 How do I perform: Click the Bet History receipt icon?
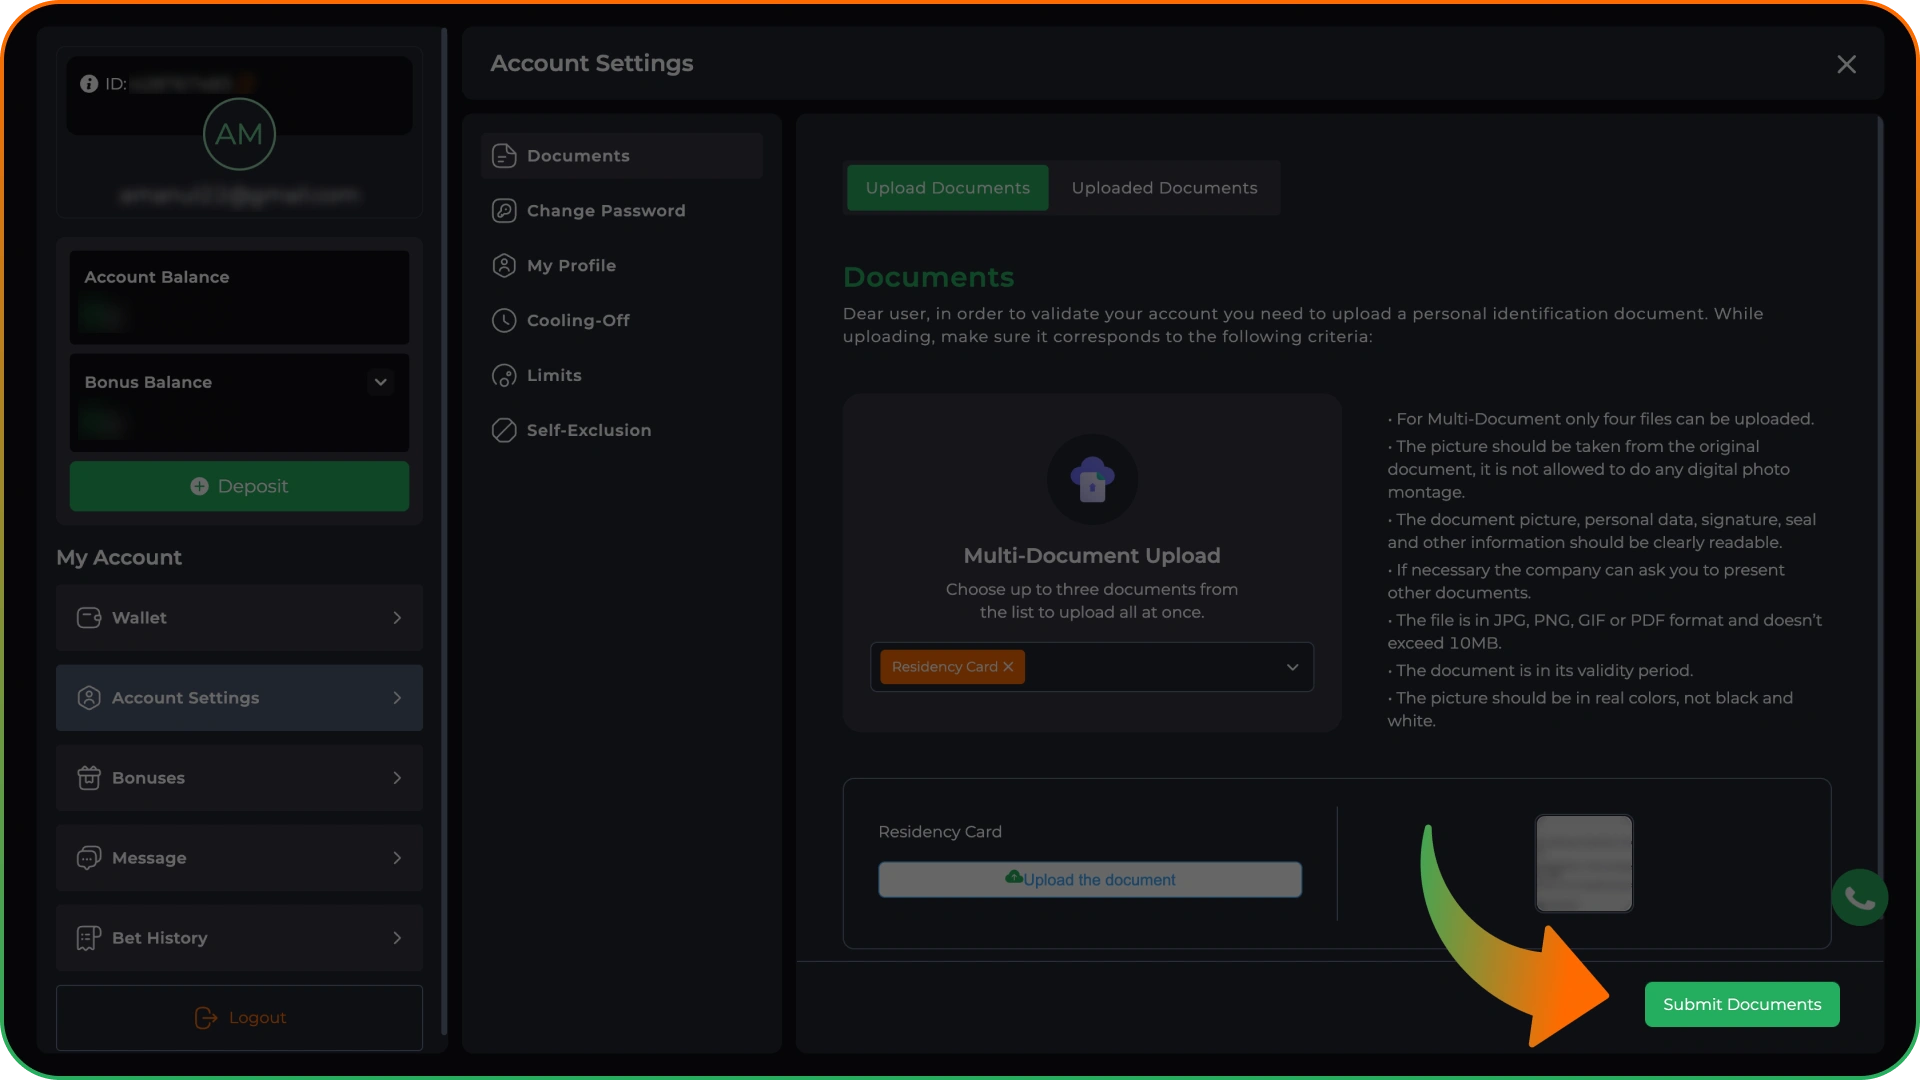click(89, 938)
